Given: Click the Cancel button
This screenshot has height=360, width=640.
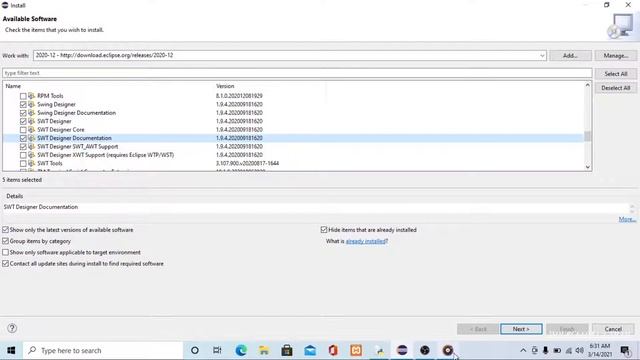Looking at the screenshot, I should 613,329.
